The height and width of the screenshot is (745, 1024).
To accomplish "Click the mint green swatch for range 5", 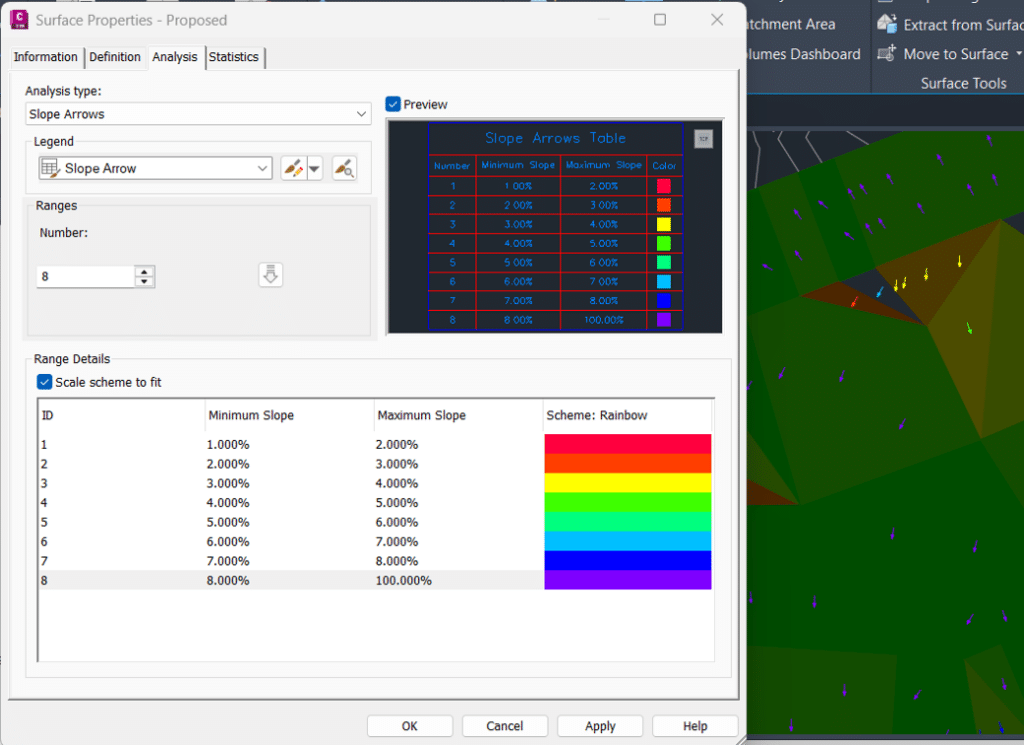I will 628,522.
